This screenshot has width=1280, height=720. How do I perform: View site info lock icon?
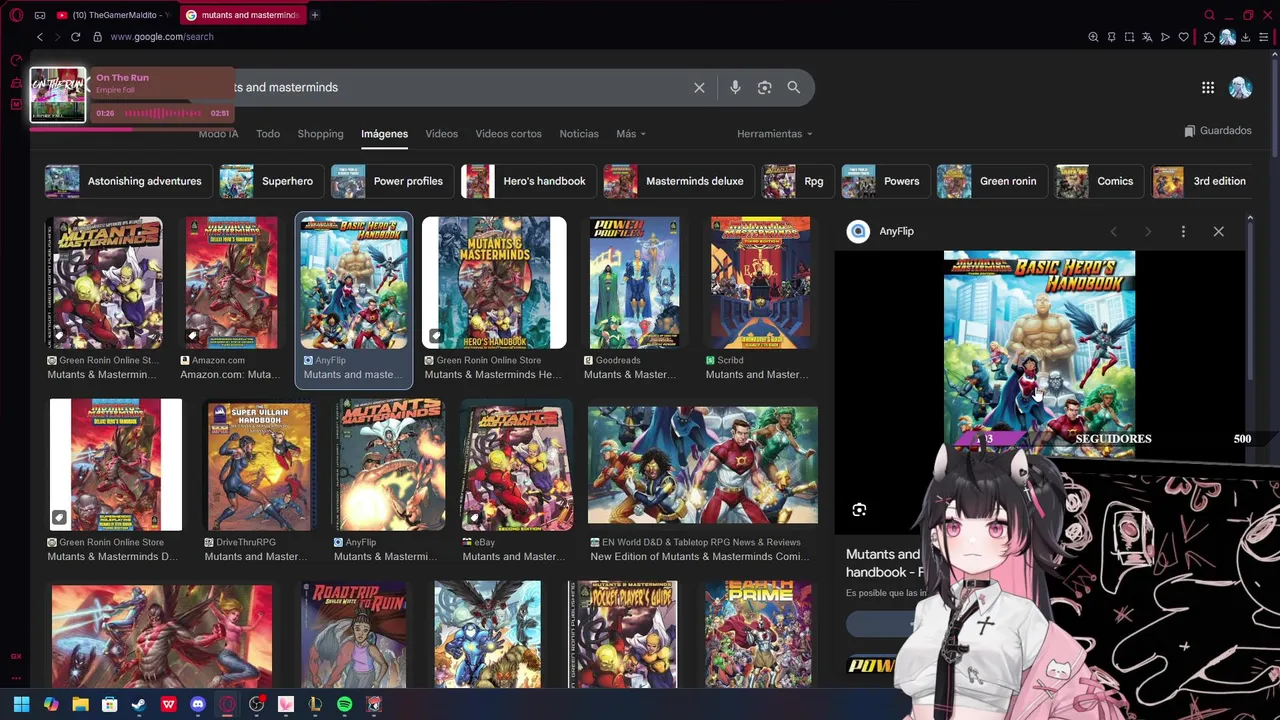(x=97, y=37)
